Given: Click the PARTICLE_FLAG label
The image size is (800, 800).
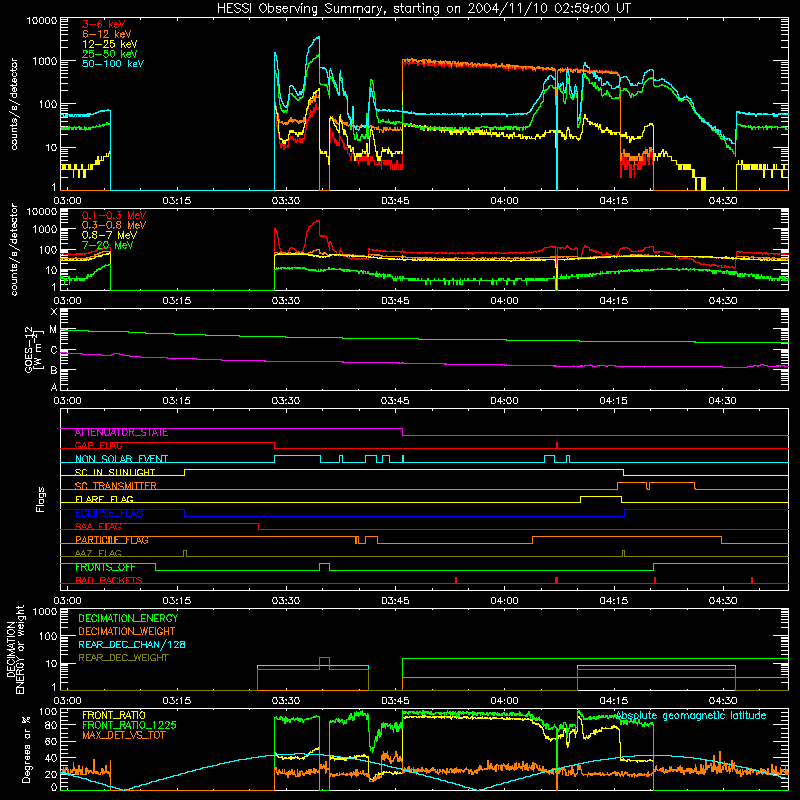Looking at the screenshot, I should pyautogui.click(x=112, y=540).
